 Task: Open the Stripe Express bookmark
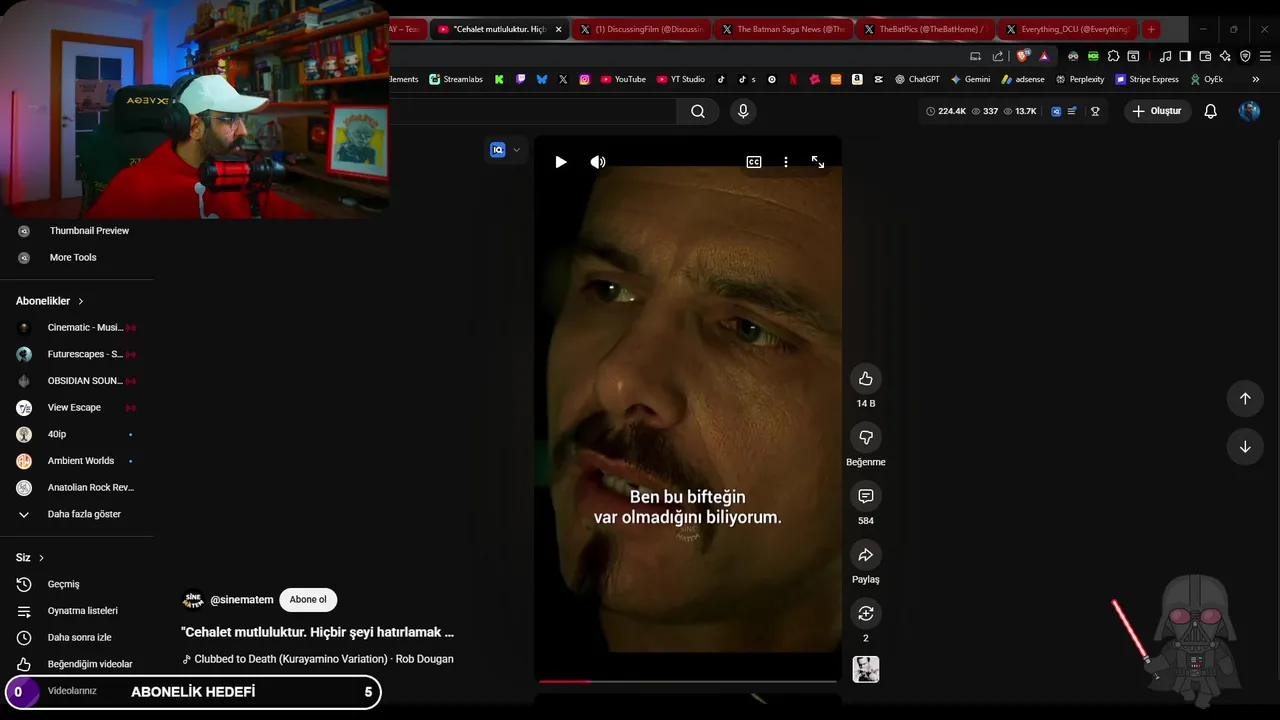point(1147,79)
